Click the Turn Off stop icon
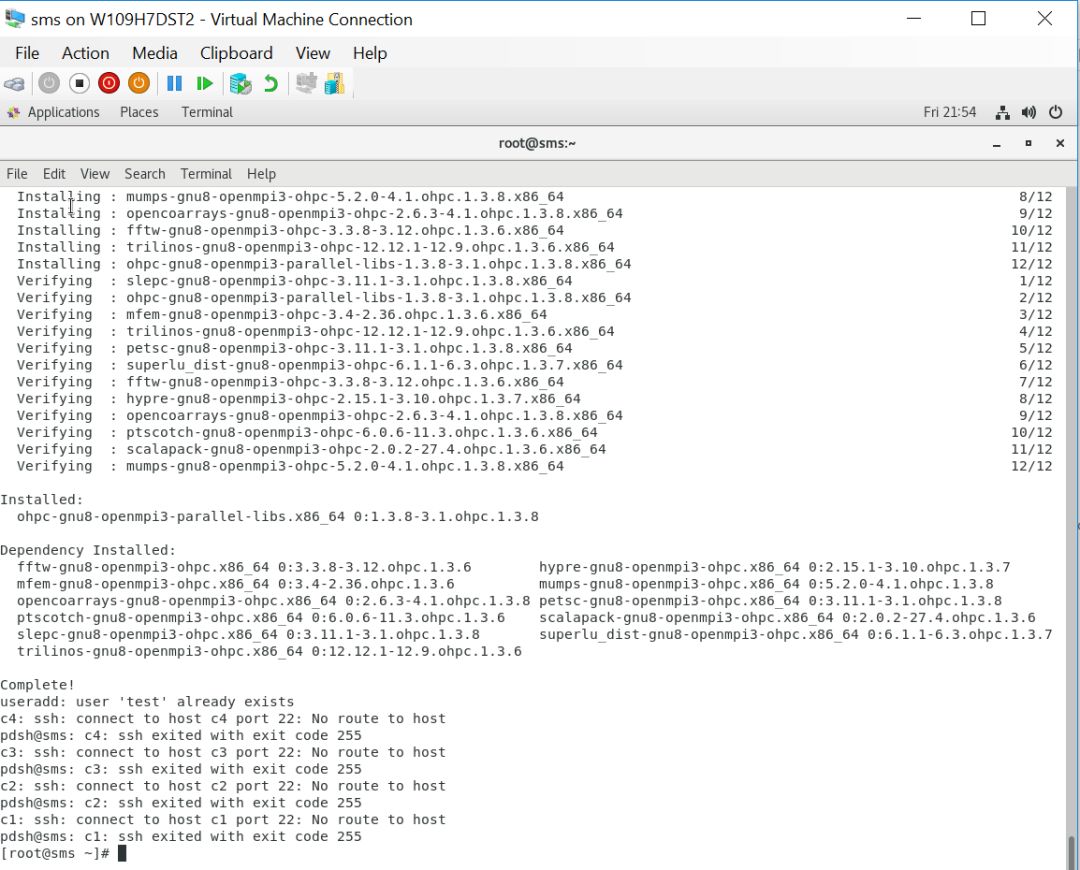Viewport: 1080px width, 870px height. point(79,83)
